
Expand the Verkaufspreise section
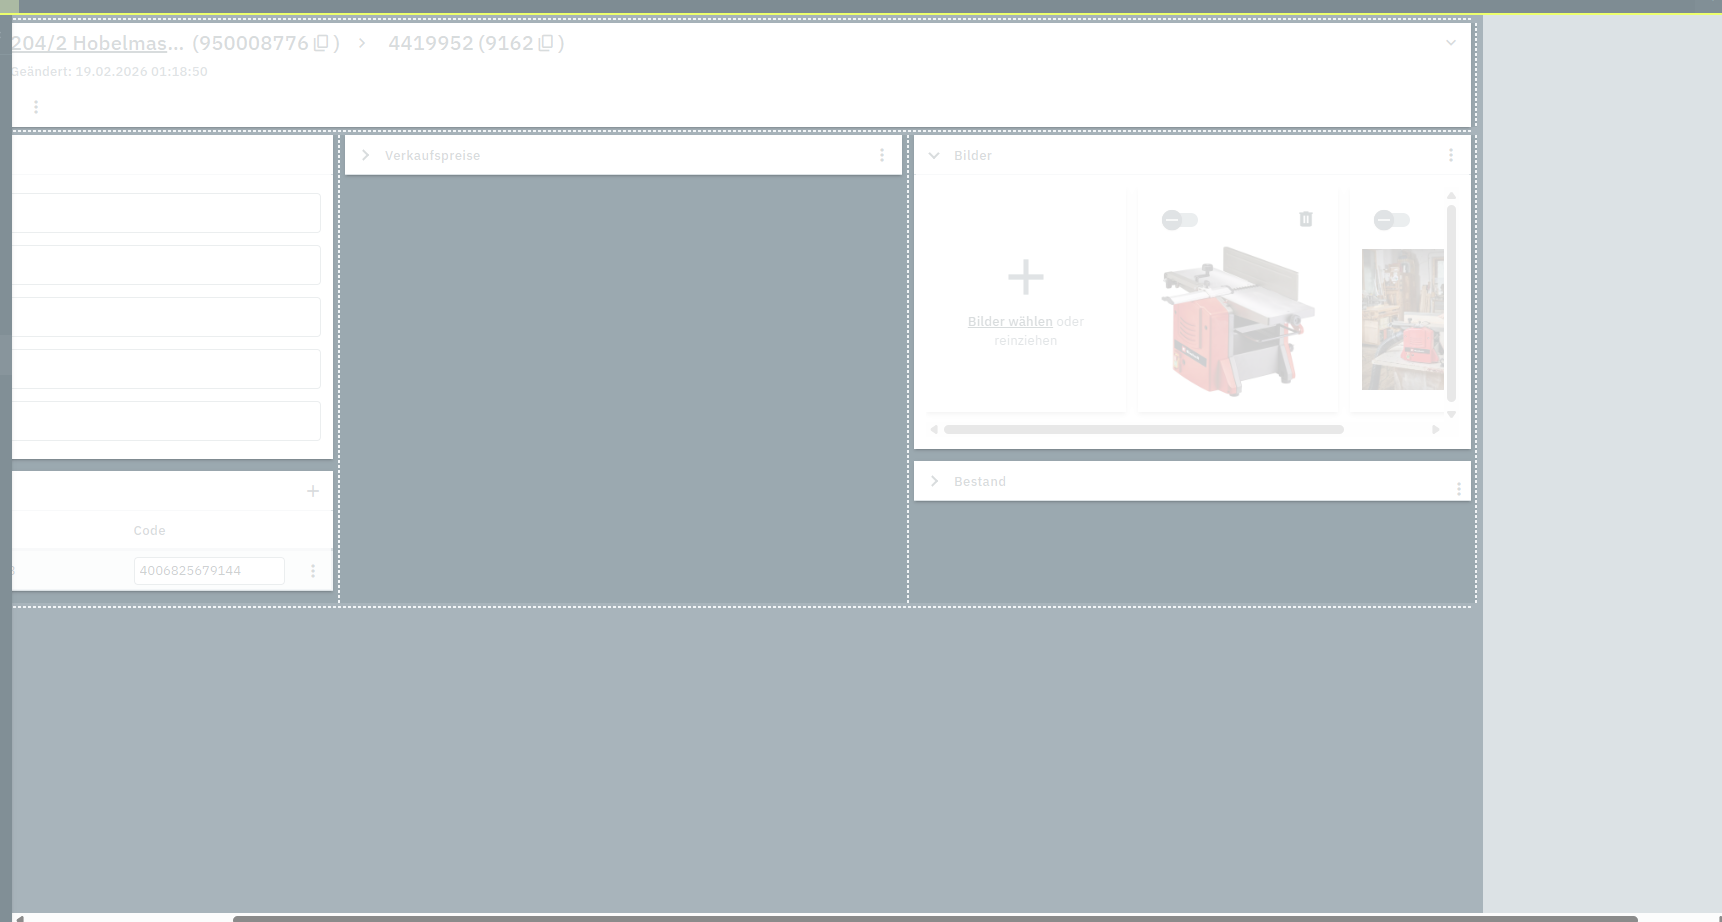pyautogui.click(x=366, y=155)
